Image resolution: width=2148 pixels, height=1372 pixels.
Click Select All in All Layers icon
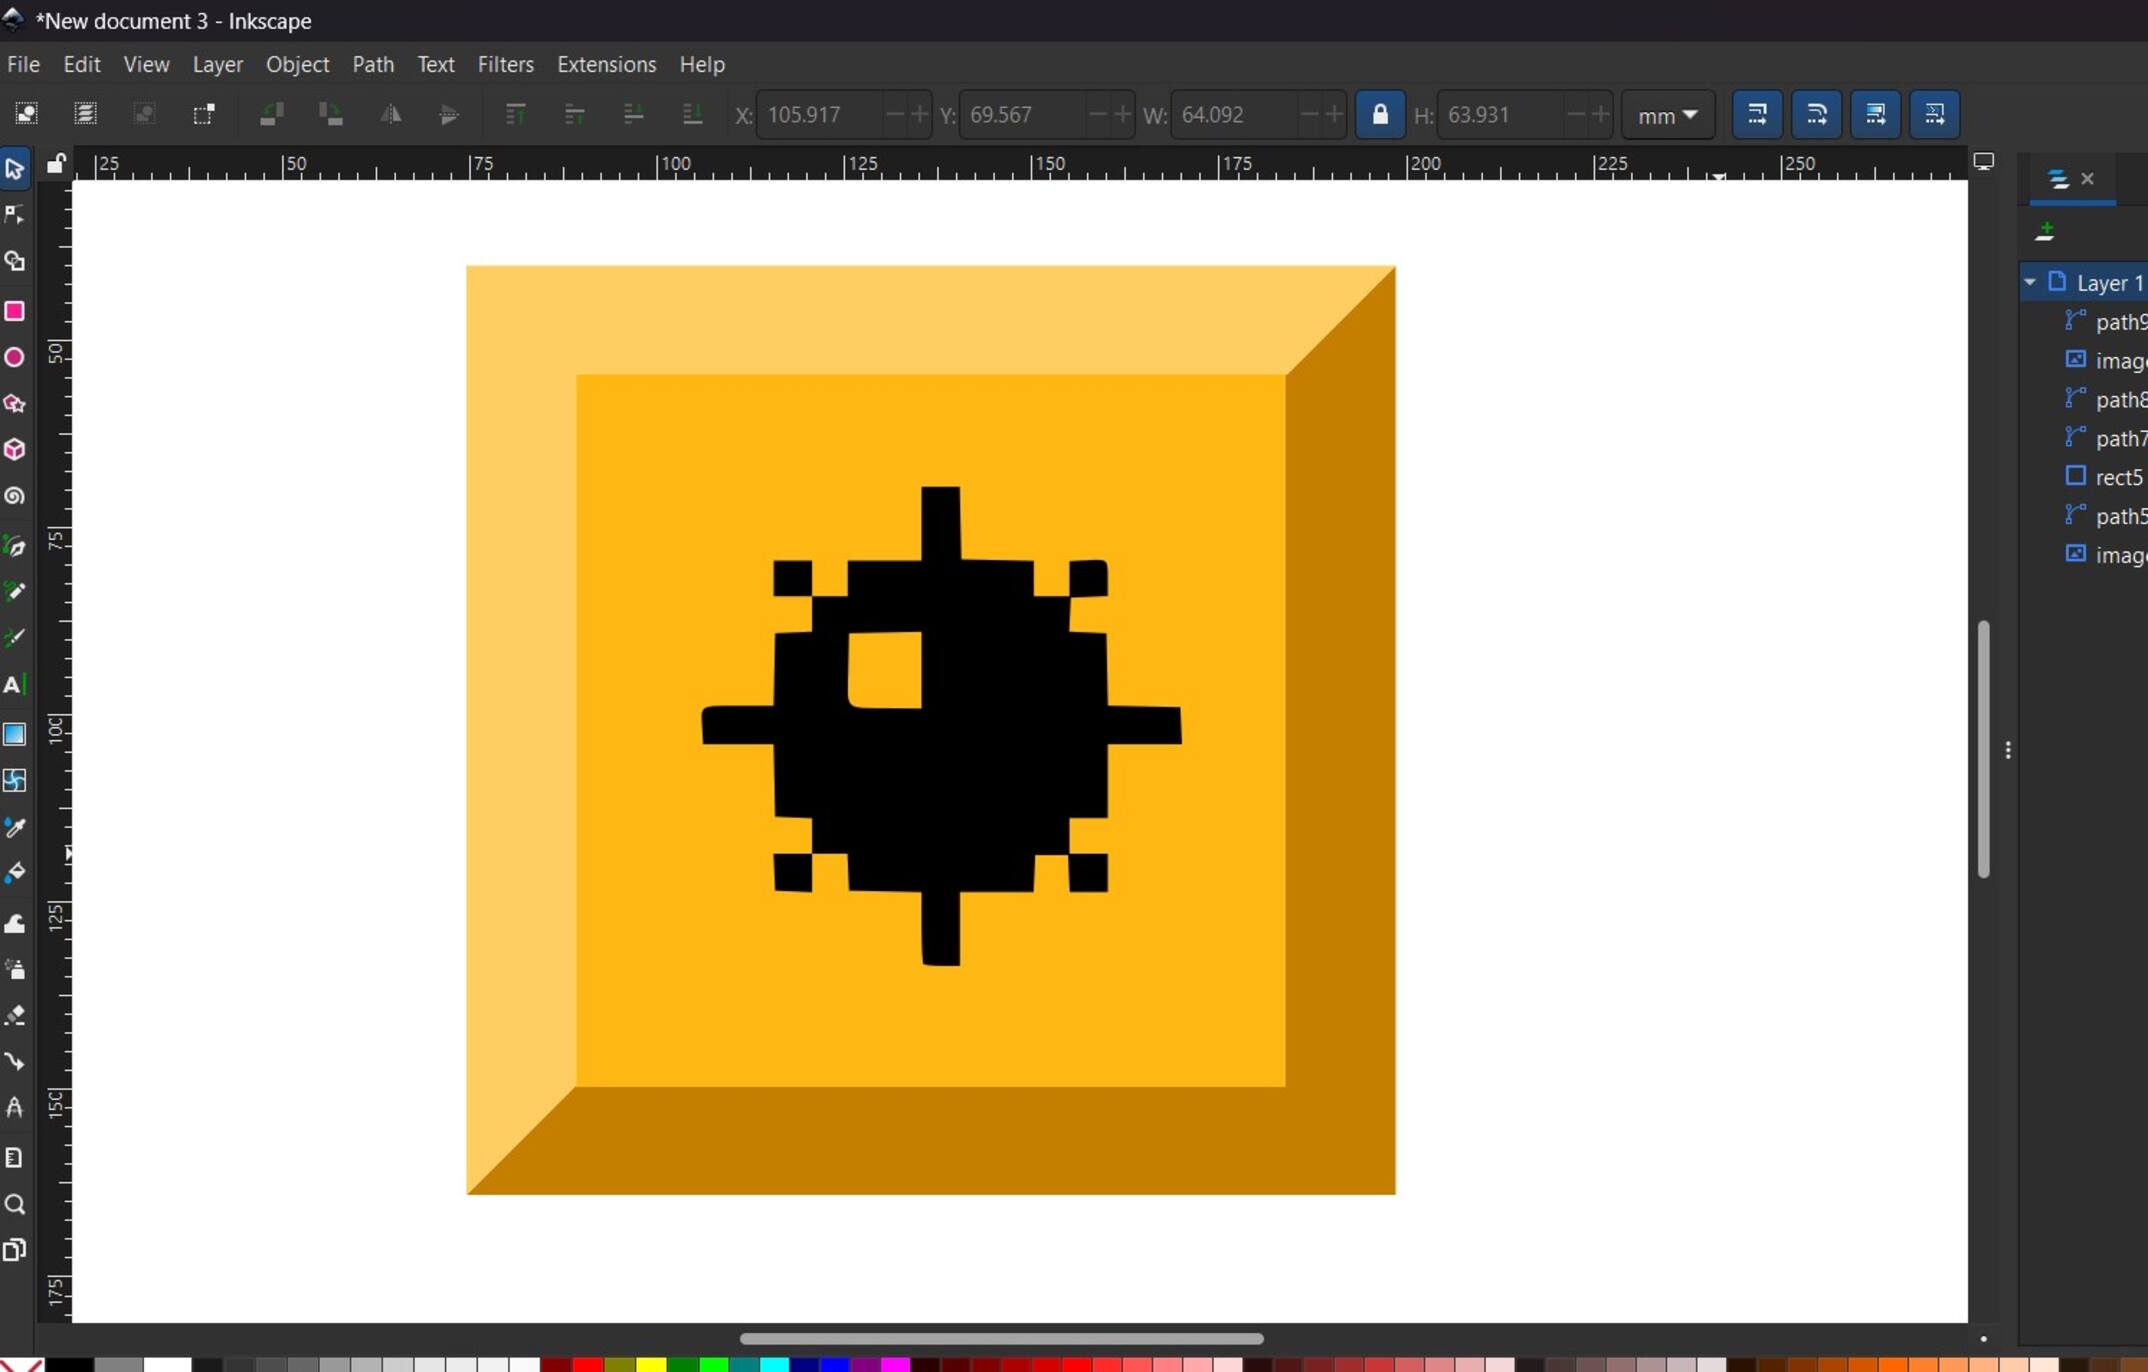coord(86,114)
